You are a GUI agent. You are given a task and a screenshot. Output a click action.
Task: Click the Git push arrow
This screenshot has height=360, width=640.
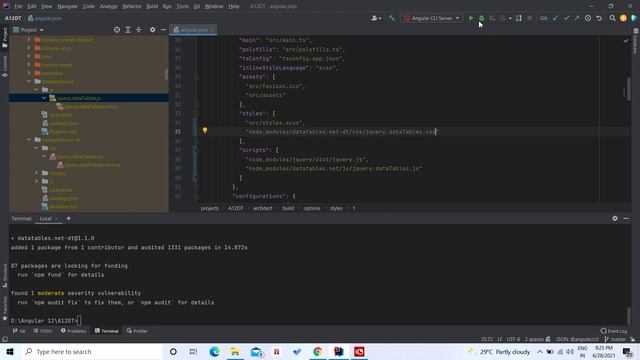coord(577,18)
